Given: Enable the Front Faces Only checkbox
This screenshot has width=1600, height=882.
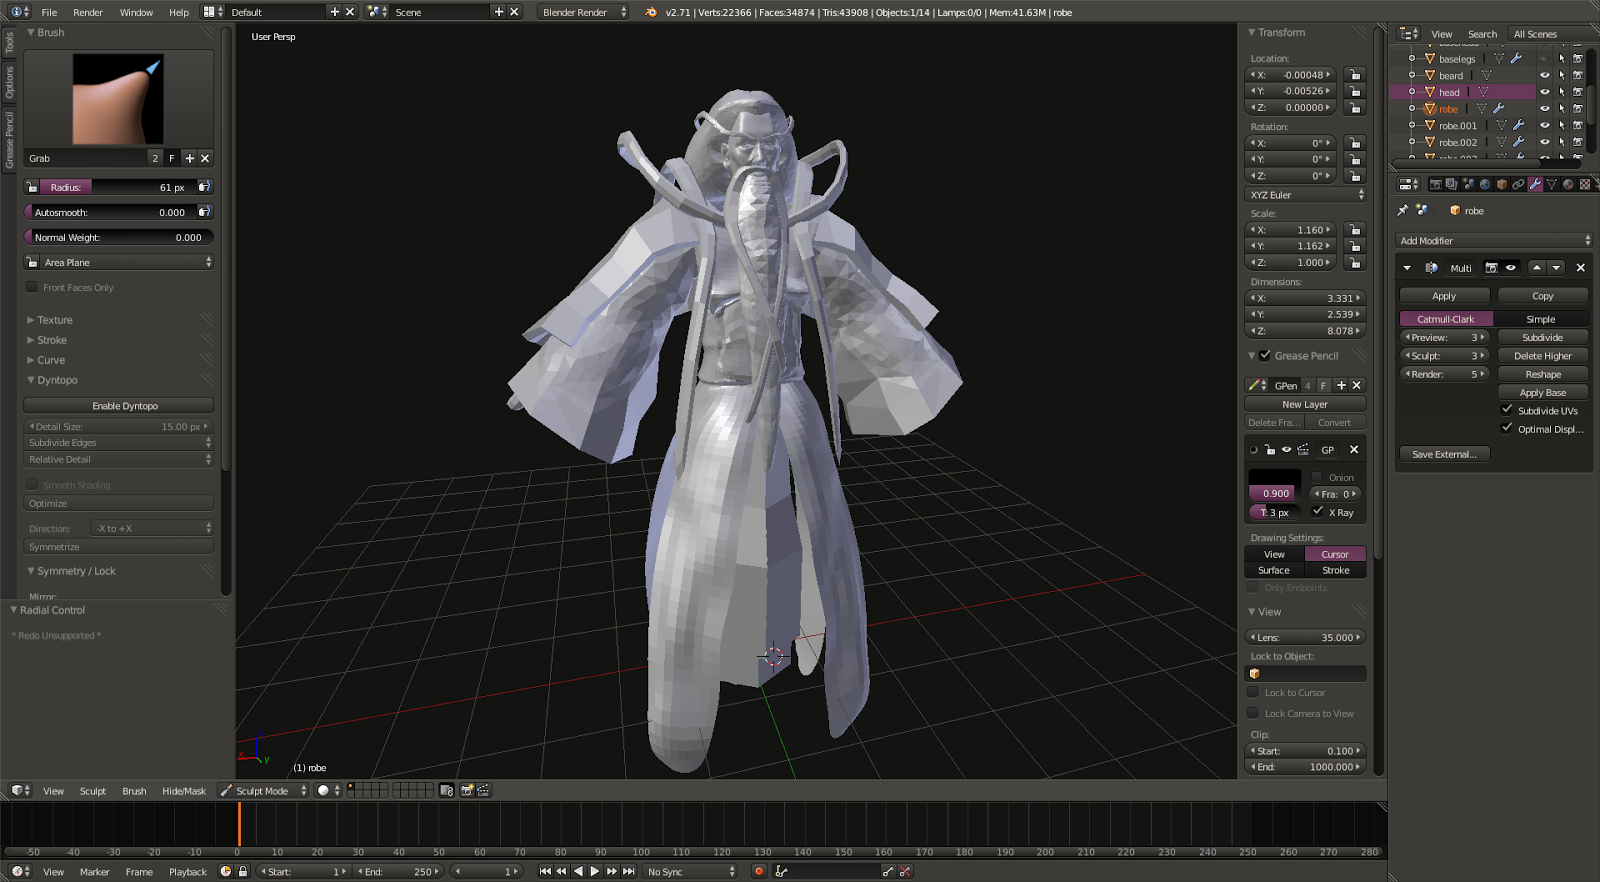Looking at the screenshot, I should pos(32,287).
